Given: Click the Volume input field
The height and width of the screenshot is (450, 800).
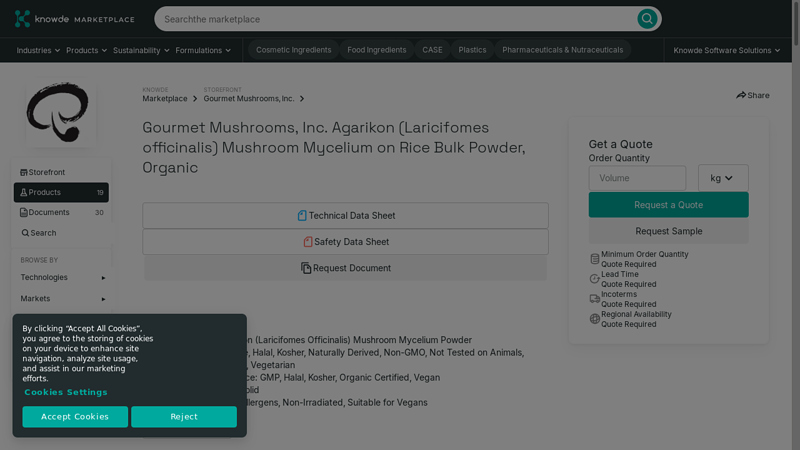Looking at the screenshot, I should pos(637,178).
